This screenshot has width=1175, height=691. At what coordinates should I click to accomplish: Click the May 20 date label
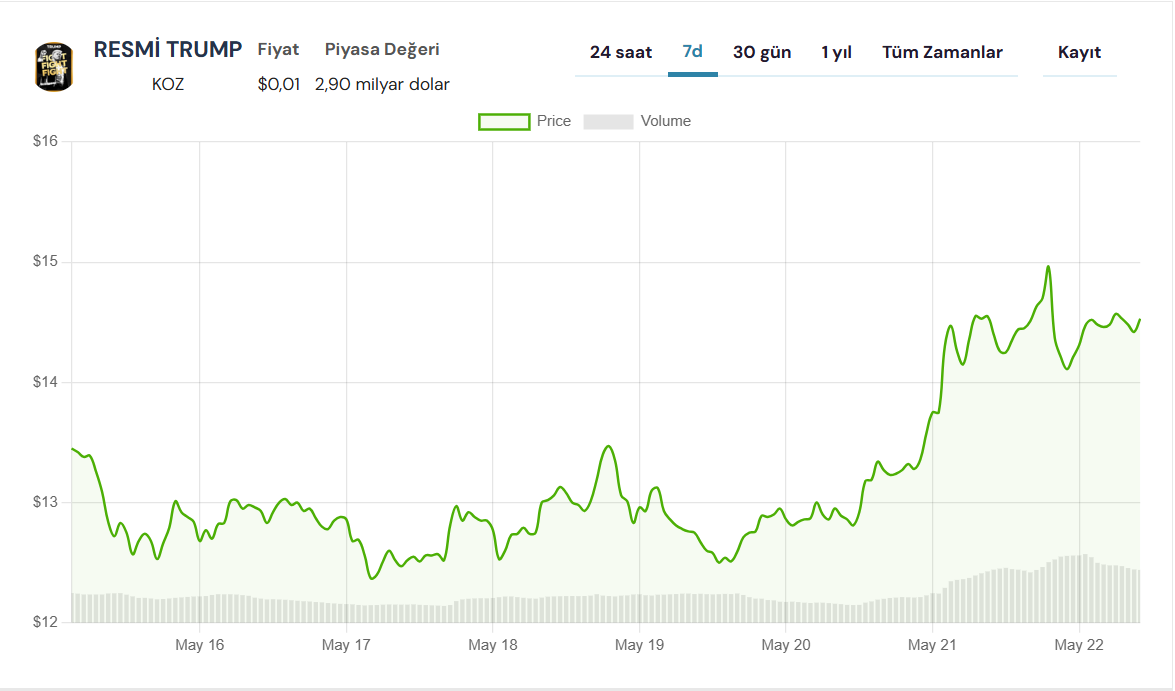click(785, 645)
